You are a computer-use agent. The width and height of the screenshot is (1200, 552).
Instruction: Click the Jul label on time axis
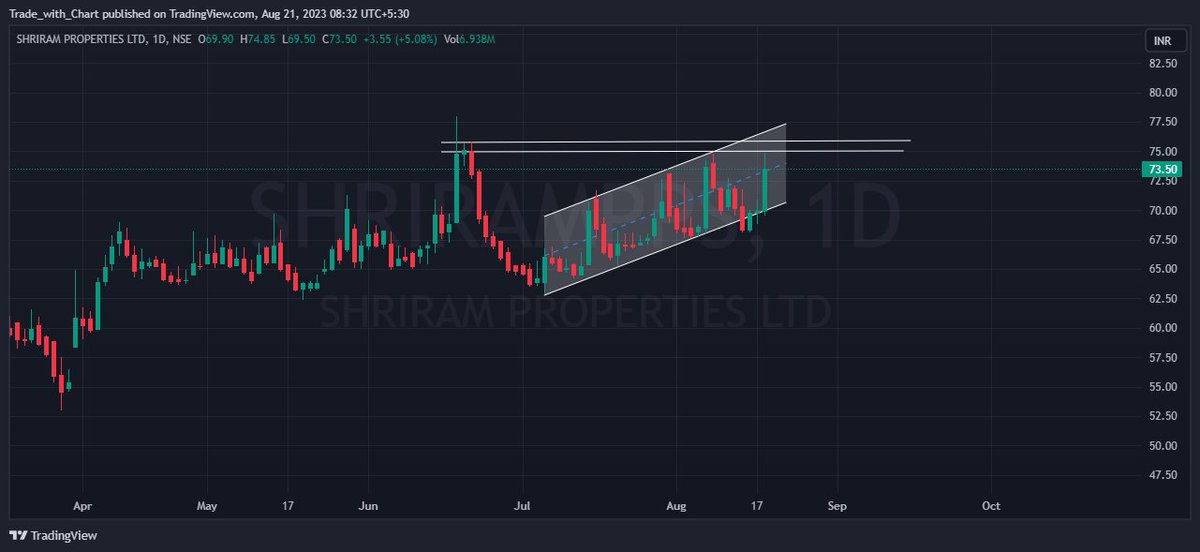522,506
